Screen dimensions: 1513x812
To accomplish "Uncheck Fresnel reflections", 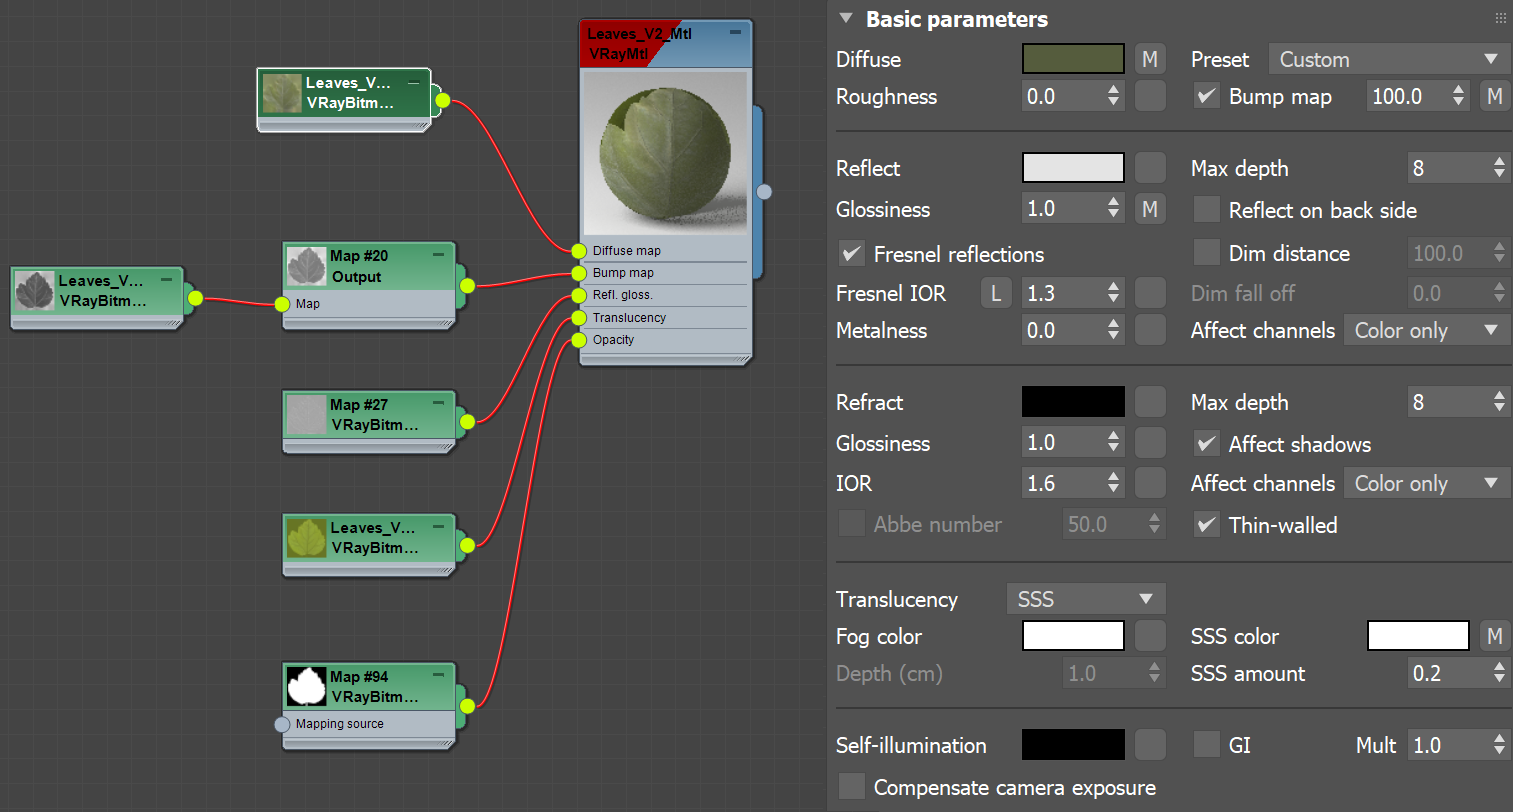I will pos(851,254).
